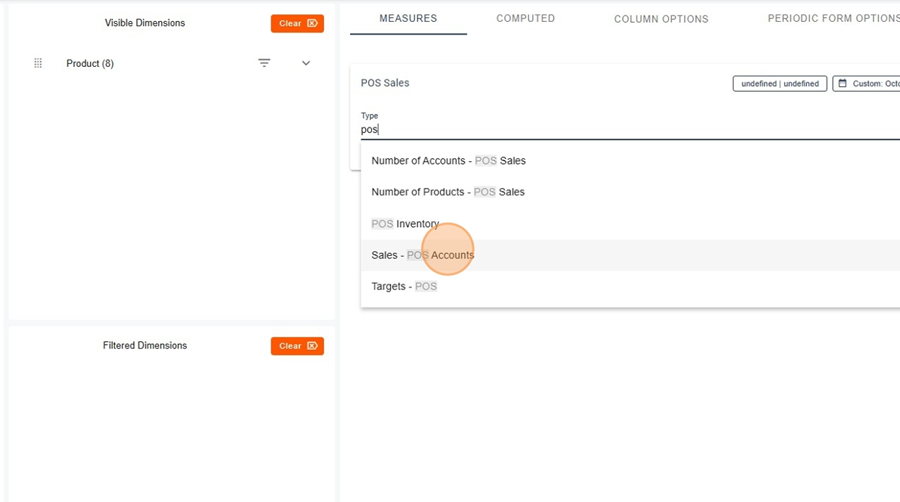Clear the Visible Dimensions list

point(297,24)
